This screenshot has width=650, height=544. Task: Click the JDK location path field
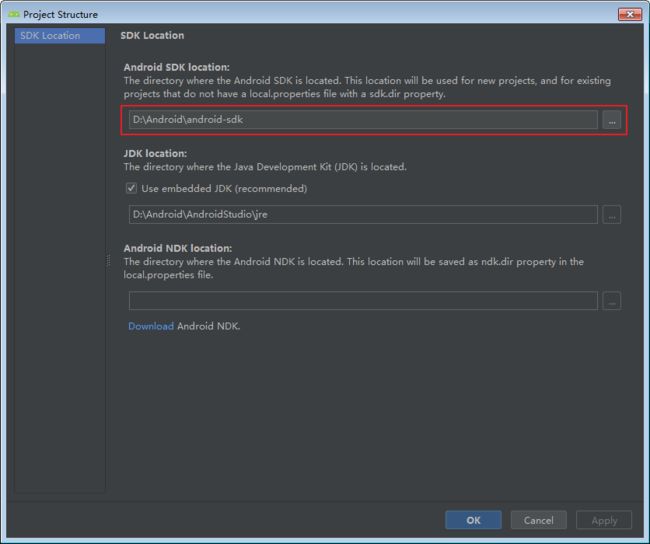[x=363, y=214]
